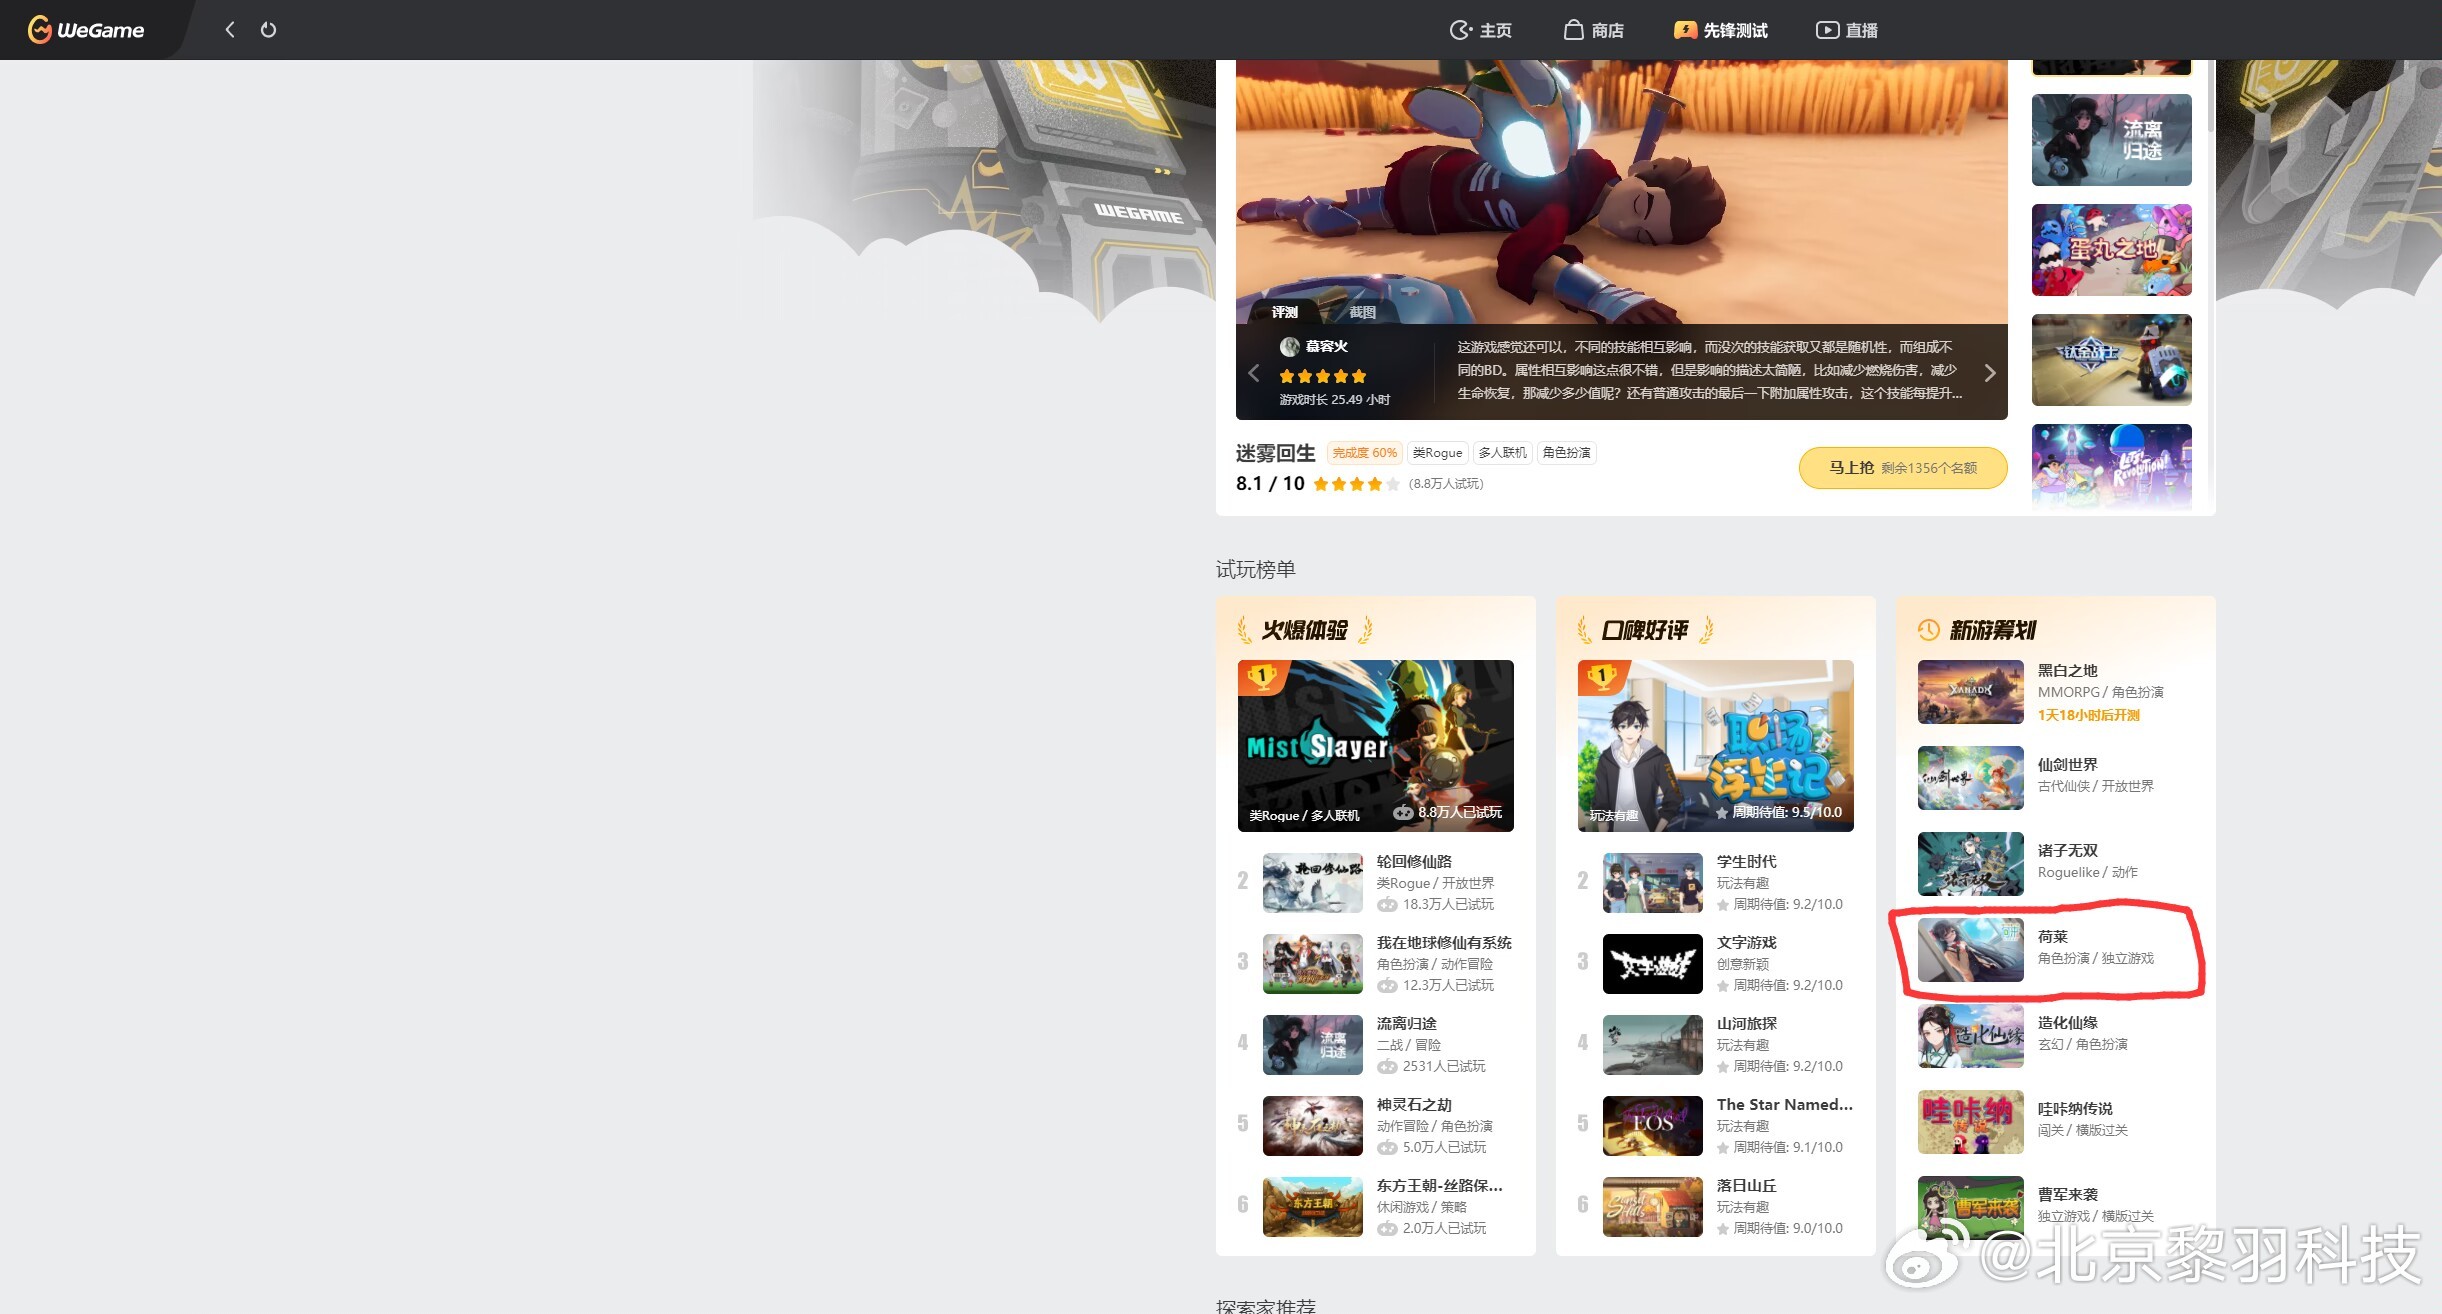
Task: Click the reviewer avatar icon
Action: [1289, 346]
